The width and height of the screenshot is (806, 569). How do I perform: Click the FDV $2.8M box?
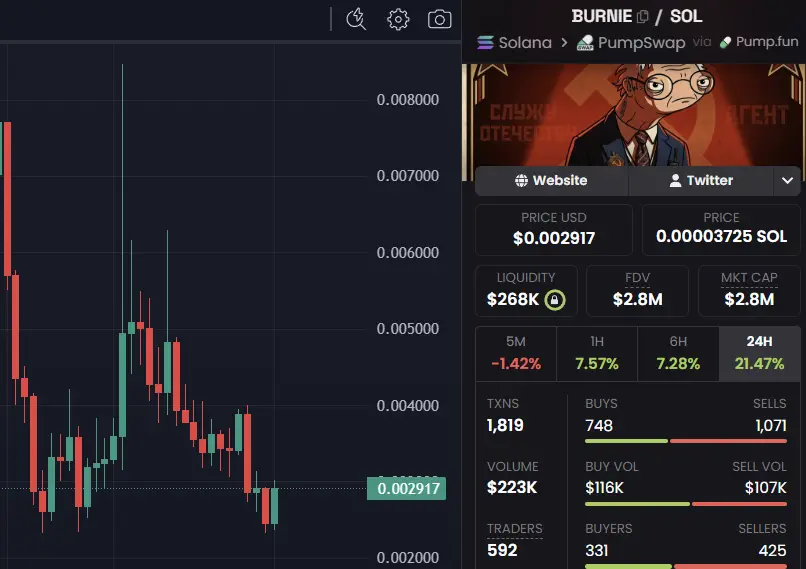(637, 291)
